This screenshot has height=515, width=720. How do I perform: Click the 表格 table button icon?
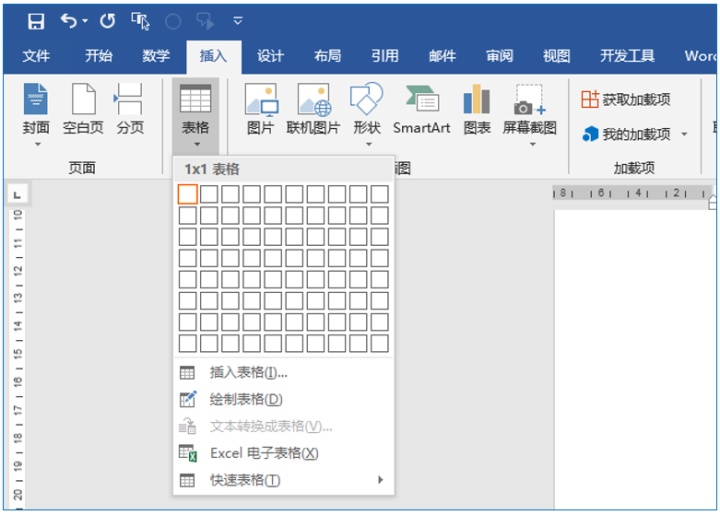point(196,98)
